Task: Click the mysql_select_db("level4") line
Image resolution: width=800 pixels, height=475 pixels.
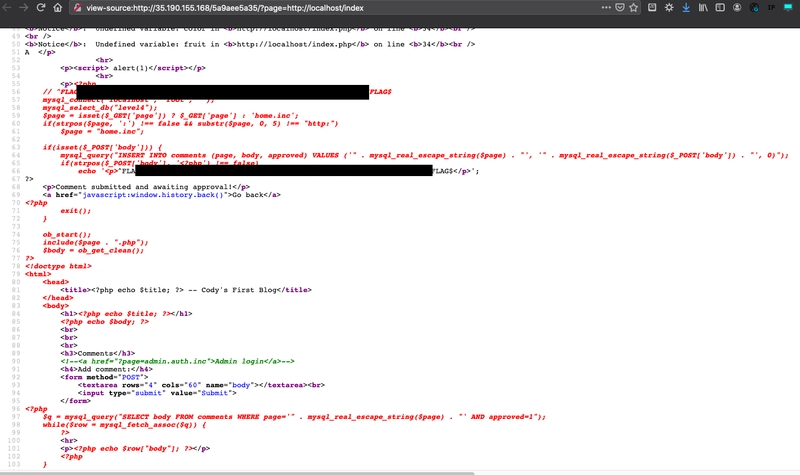Action: tap(100, 108)
